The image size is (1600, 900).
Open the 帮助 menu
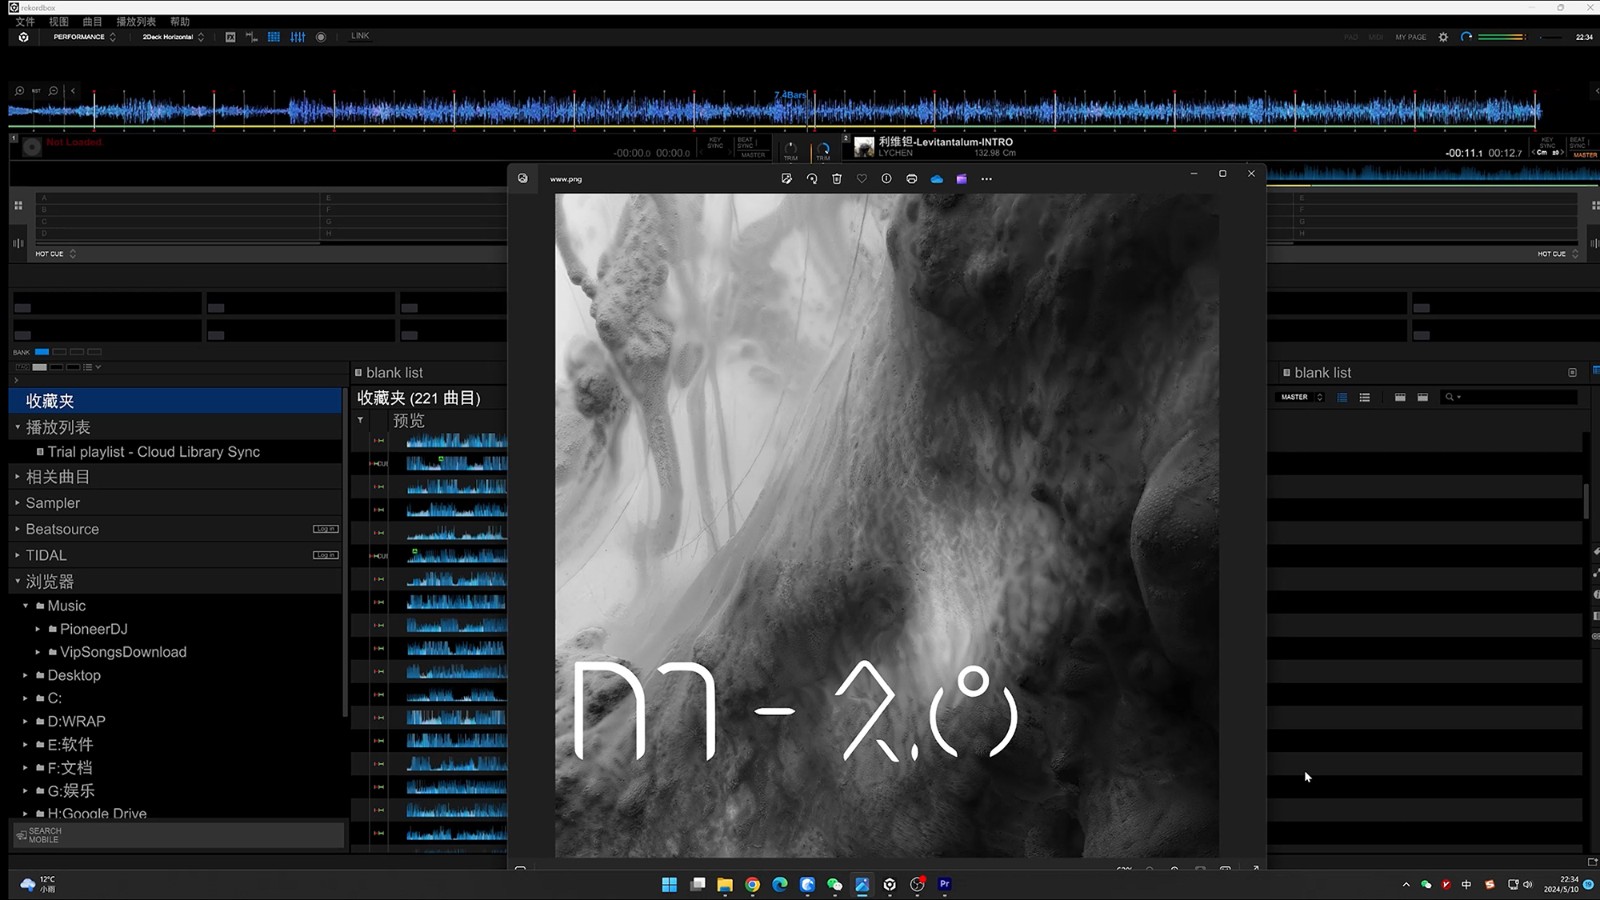pos(180,21)
